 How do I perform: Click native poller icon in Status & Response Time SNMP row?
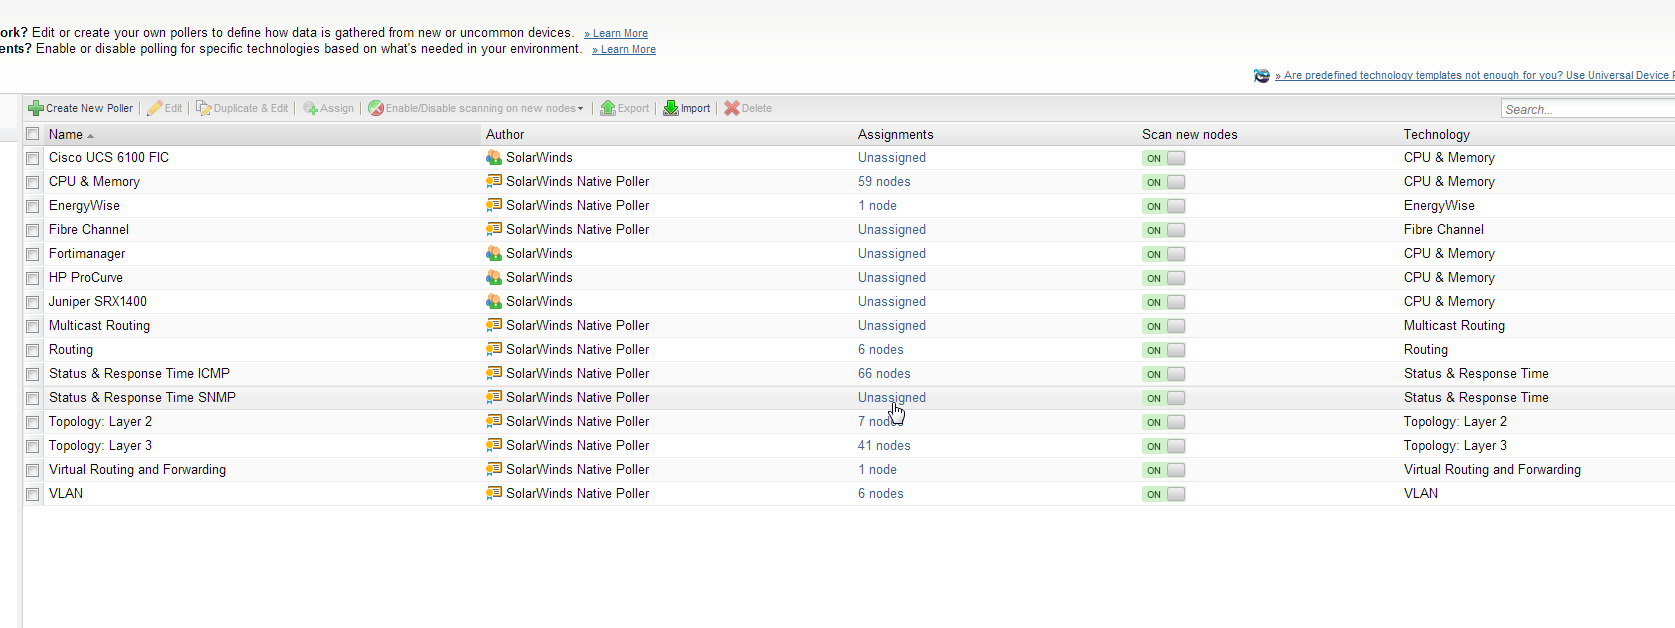pos(494,397)
